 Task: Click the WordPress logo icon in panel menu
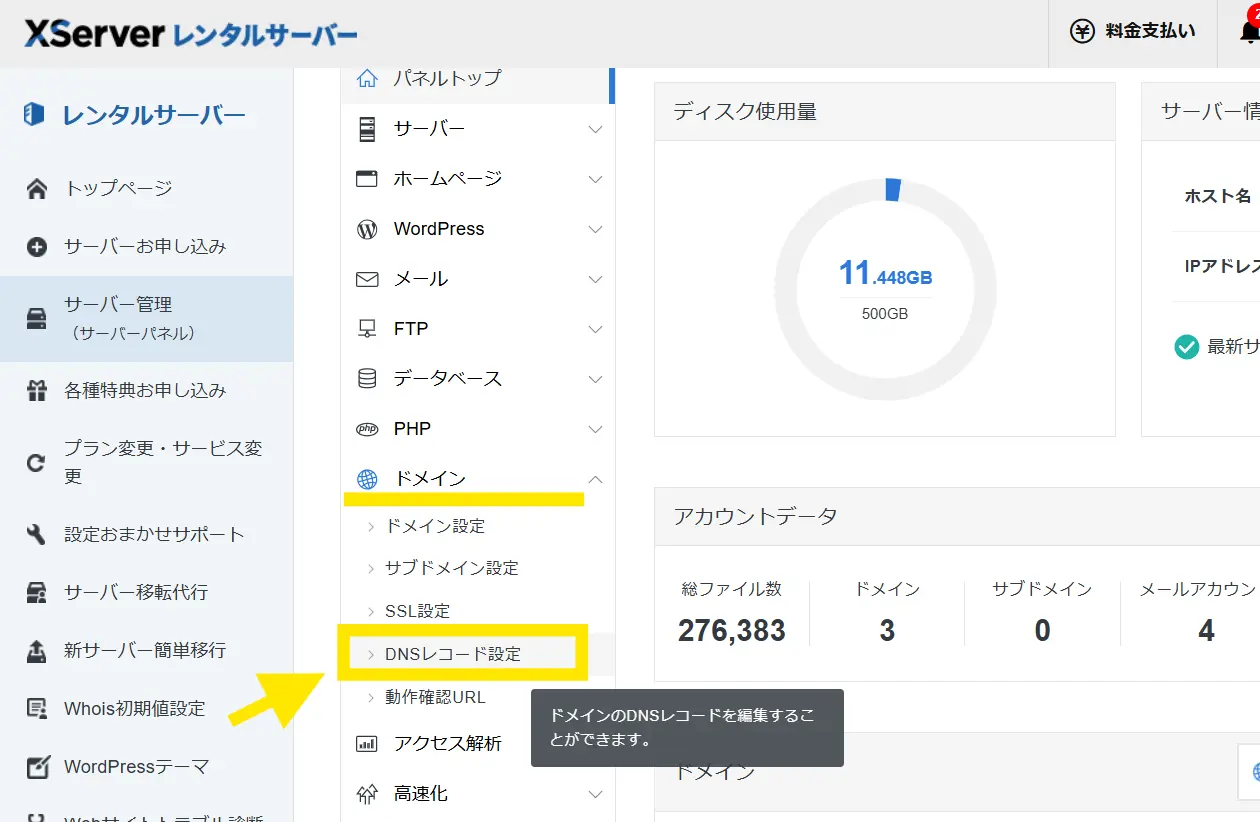[x=367, y=229]
